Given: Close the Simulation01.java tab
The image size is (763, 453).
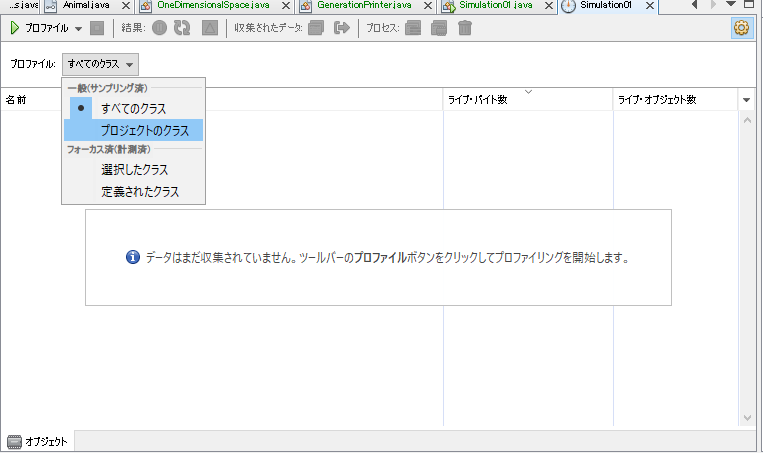Looking at the screenshot, I should pyautogui.click(x=548, y=6).
